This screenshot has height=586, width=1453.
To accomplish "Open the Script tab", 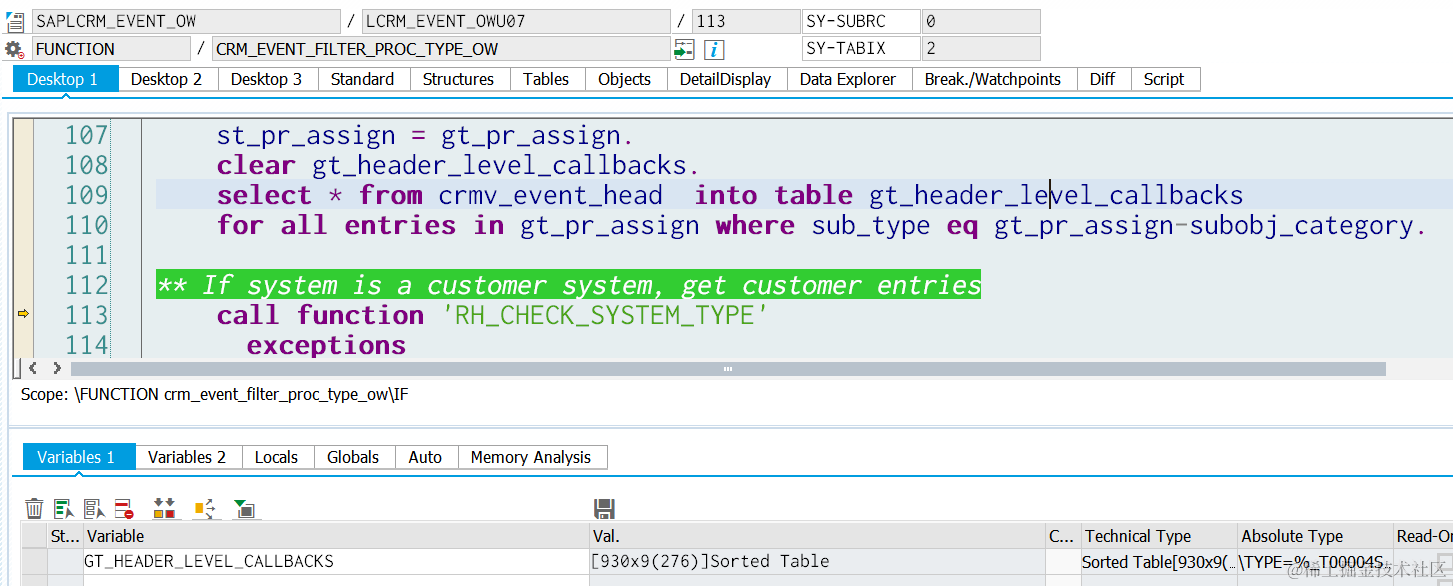I will 1164,79.
